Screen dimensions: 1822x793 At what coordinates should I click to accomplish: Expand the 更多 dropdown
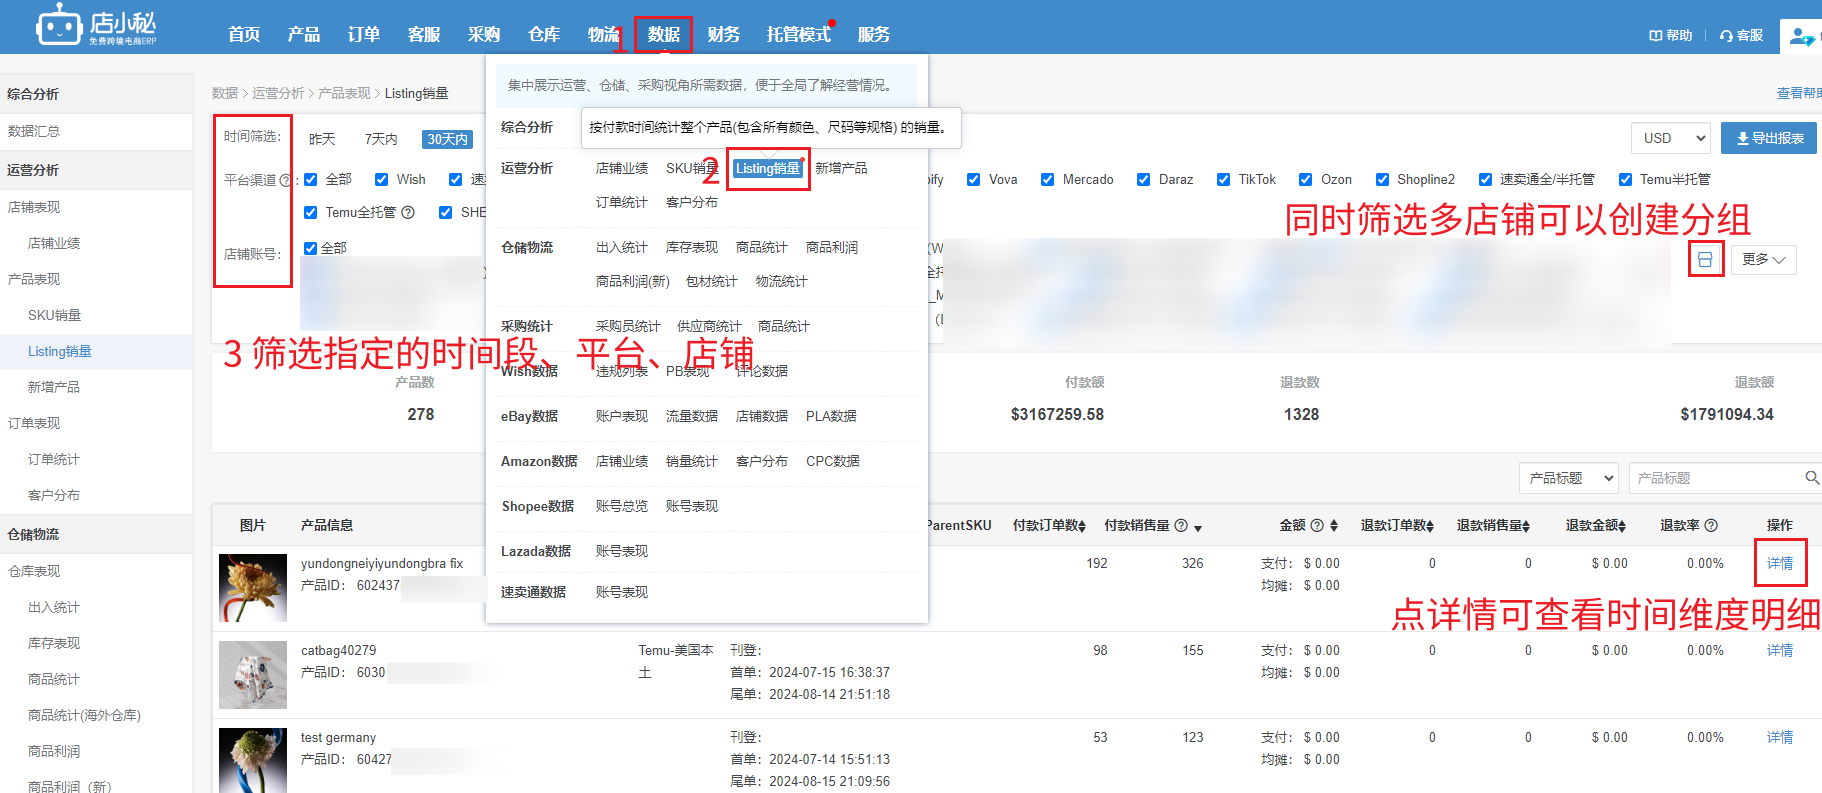click(1763, 259)
